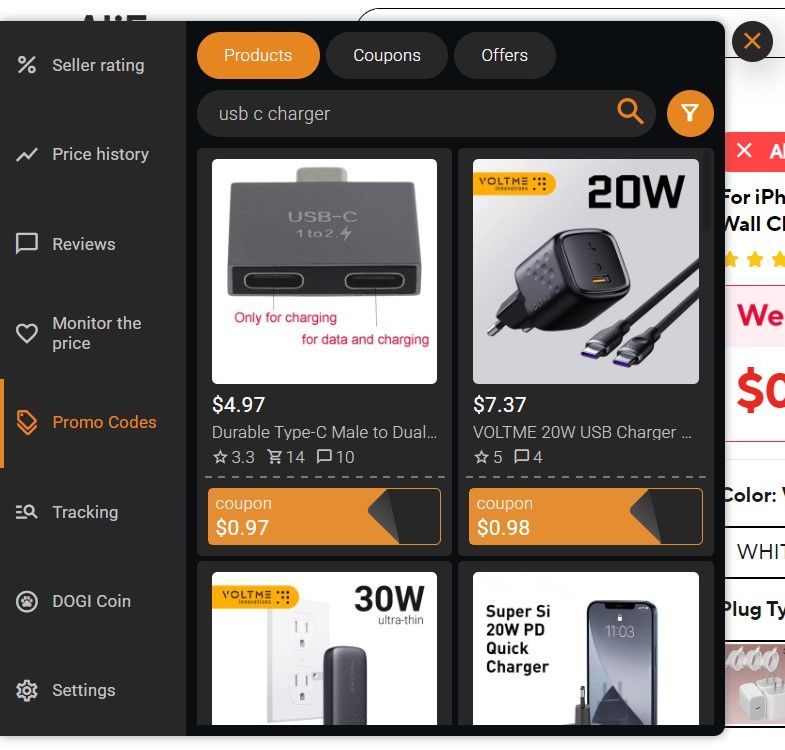Reveal the $0.97 coupon
This screenshot has width=785, height=750.
(x=324, y=516)
